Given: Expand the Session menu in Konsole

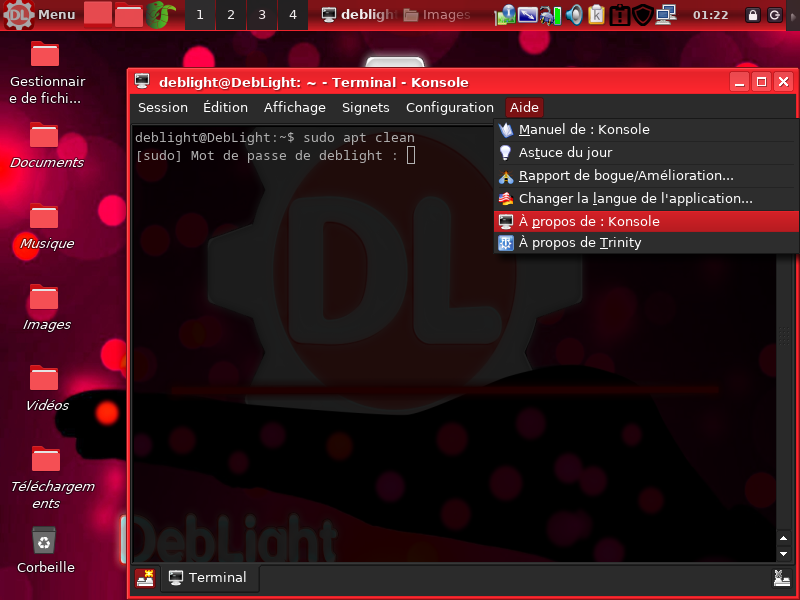Looking at the screenshot, I should pos(163,108).
